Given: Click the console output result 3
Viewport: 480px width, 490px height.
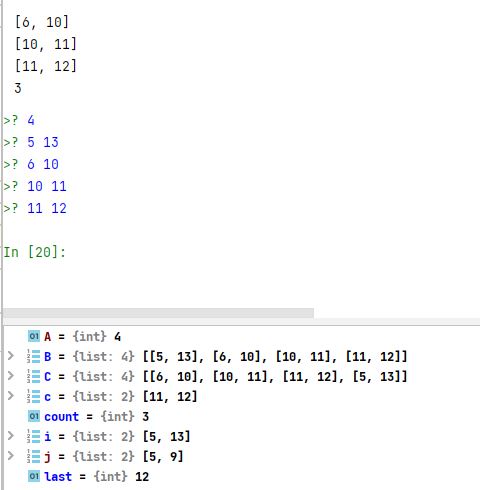Looking at the screenshot, I should coord(18,88).
